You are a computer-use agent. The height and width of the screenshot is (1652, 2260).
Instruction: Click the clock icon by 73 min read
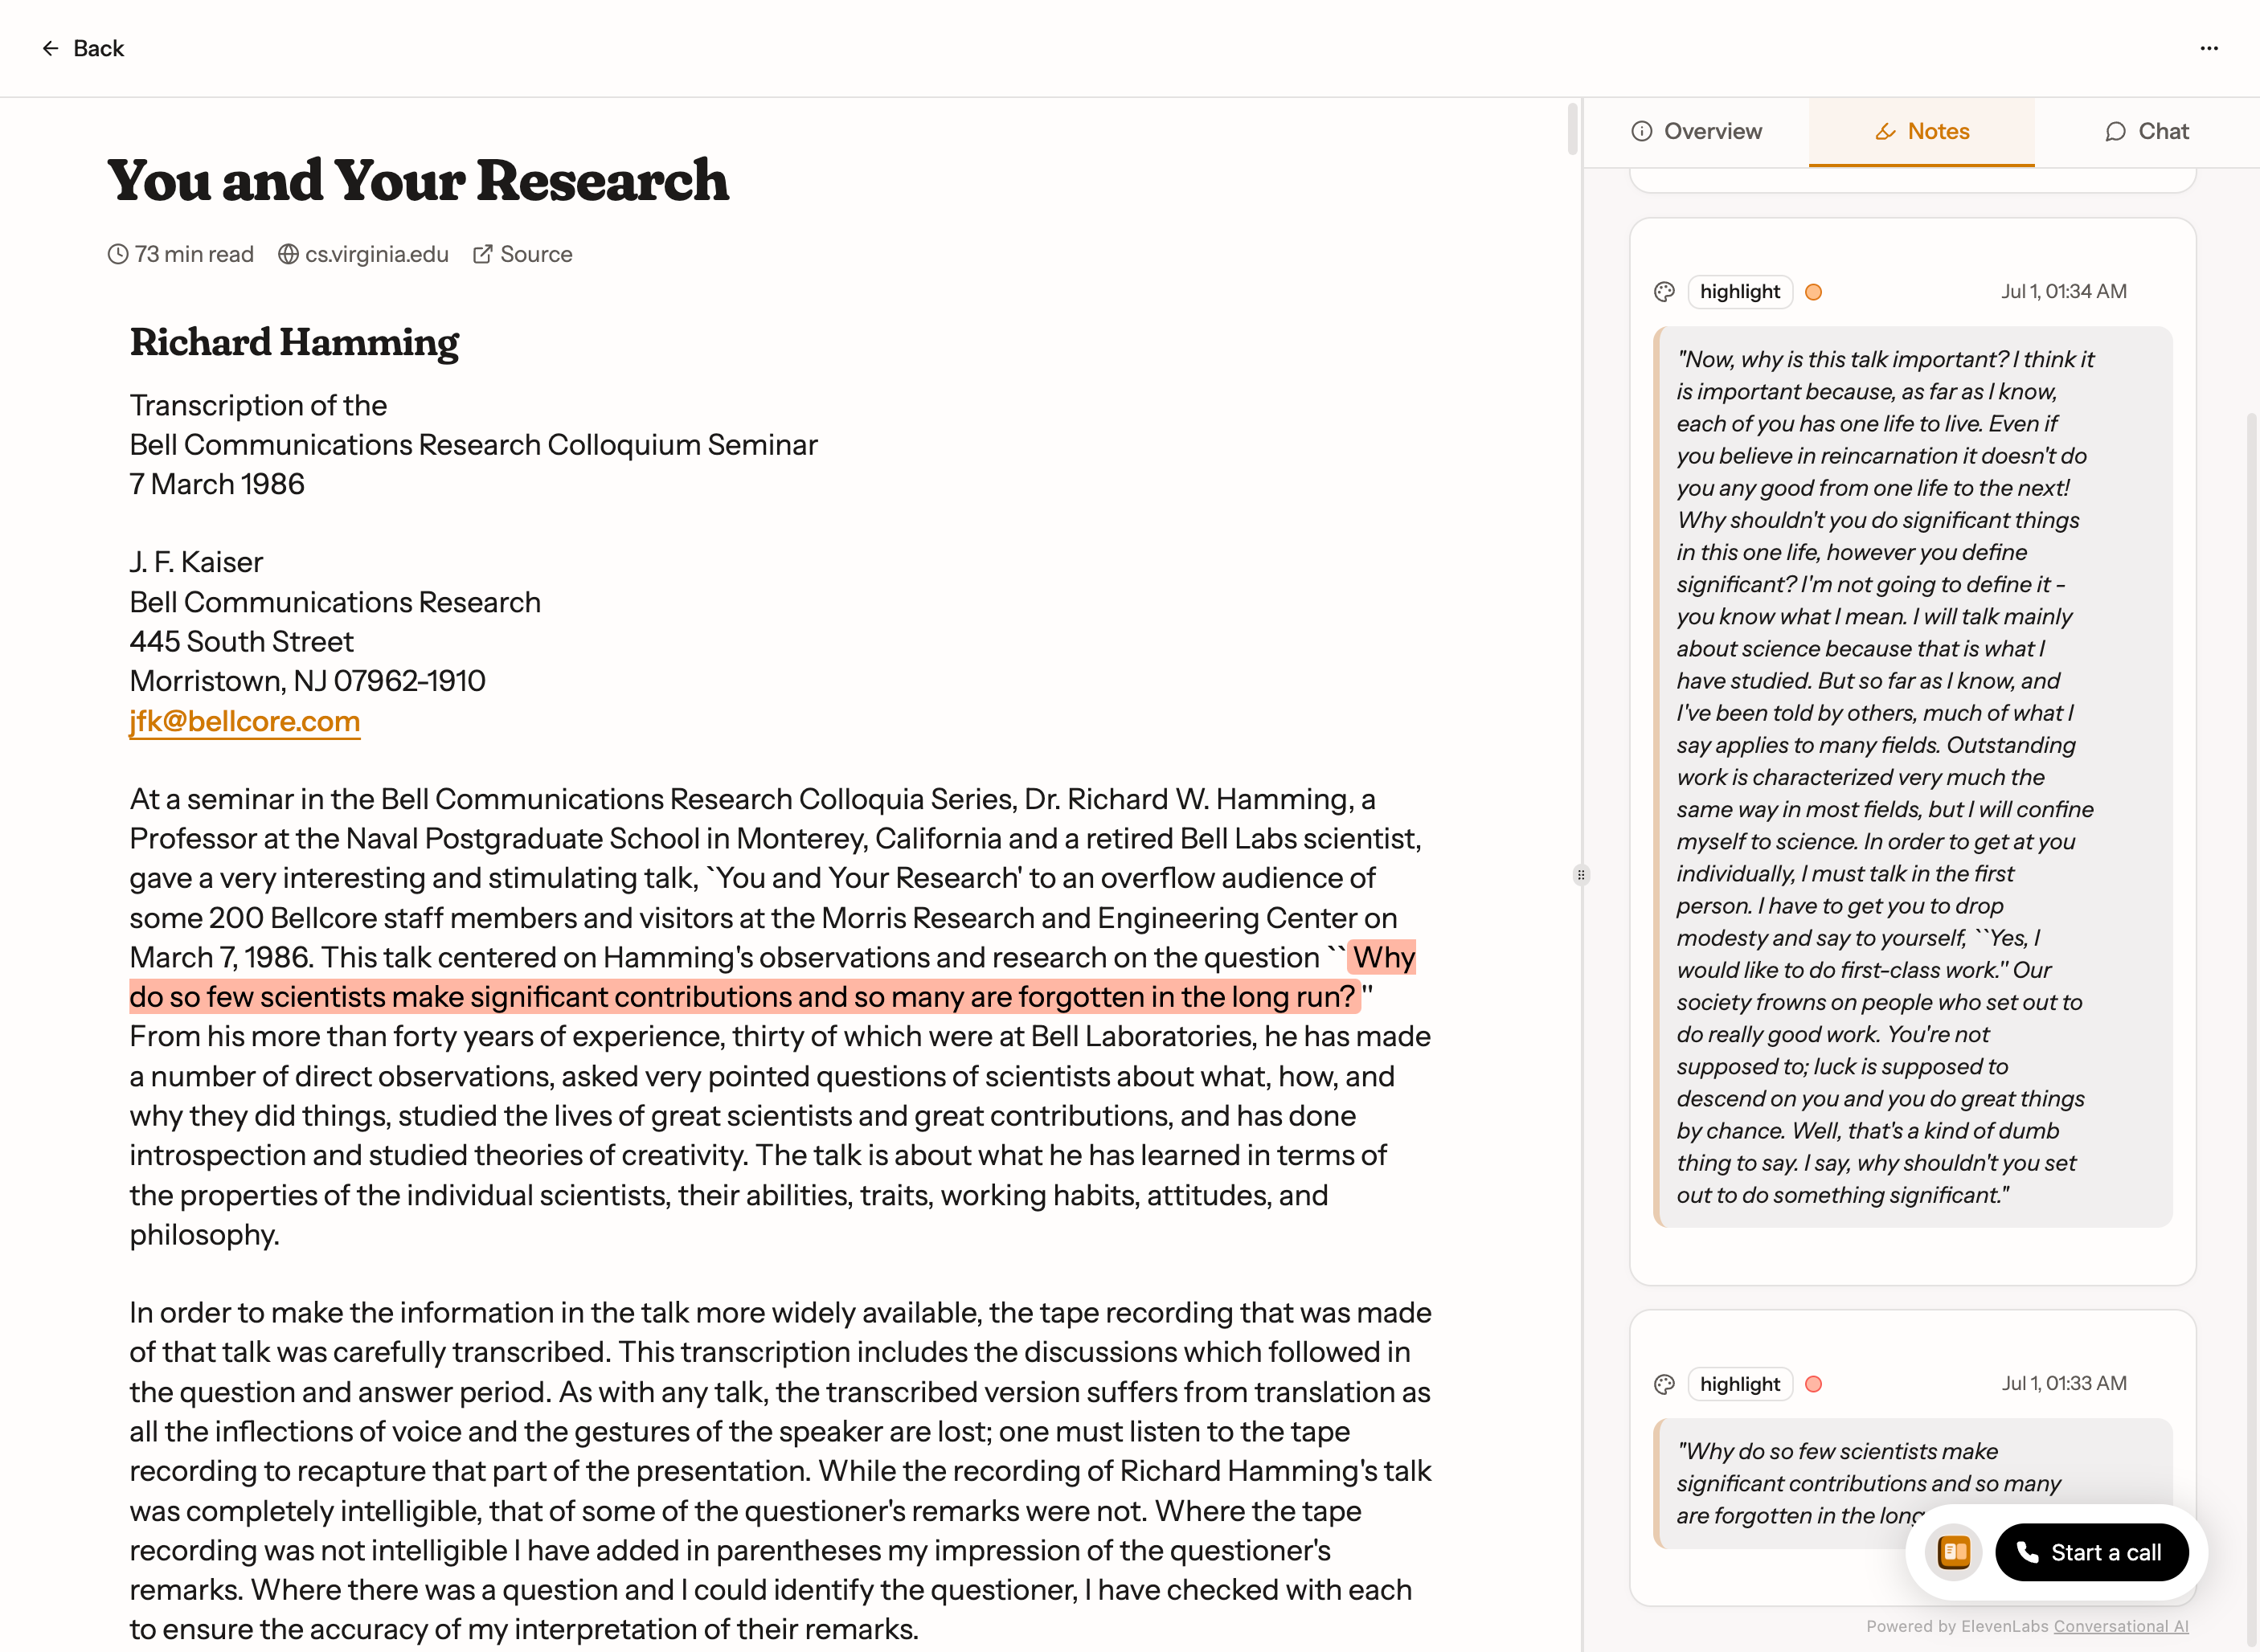click(118, 254)
